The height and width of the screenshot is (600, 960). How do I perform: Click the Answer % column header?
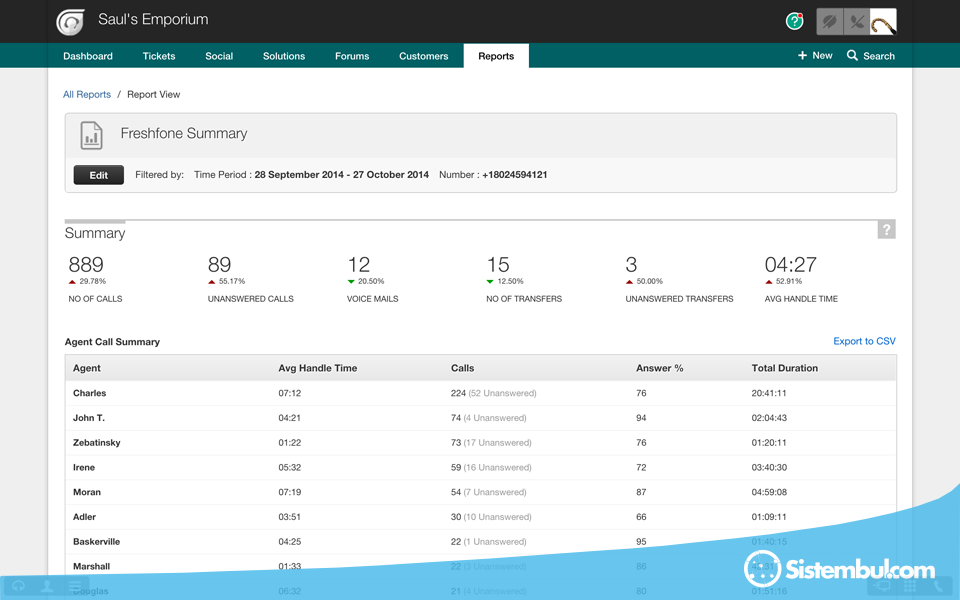659,368
